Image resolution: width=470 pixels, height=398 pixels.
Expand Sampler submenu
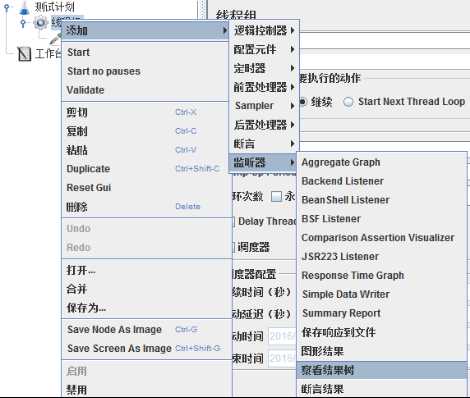[264, 106]
